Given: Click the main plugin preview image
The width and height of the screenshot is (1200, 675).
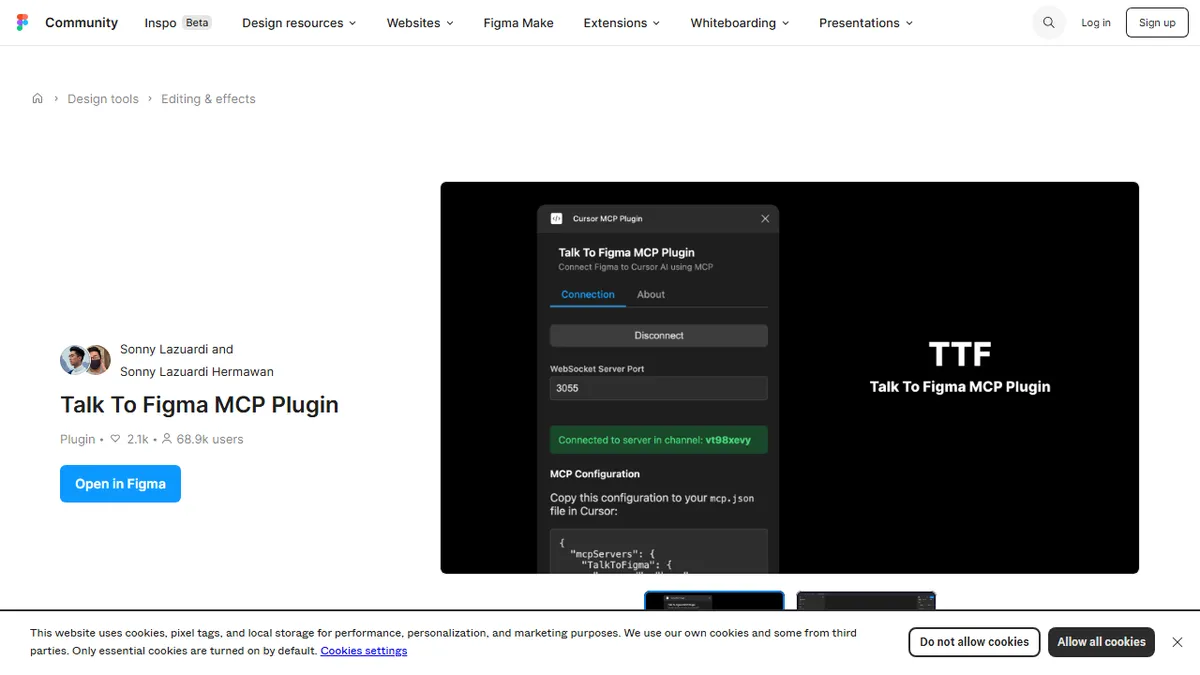Looking at the screenshot, I should click(789, 377).
